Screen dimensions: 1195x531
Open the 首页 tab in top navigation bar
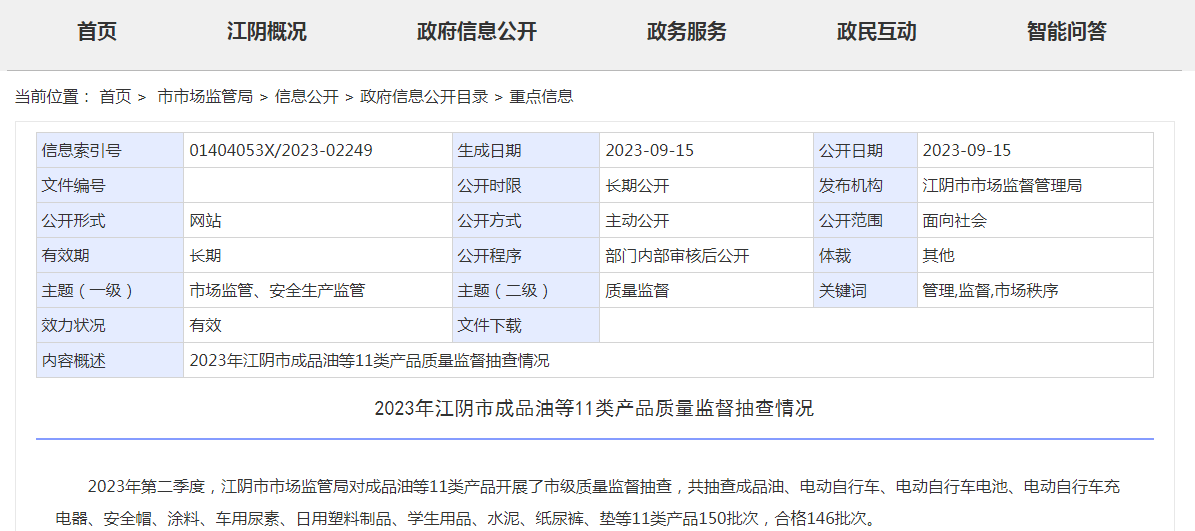coord(97,32)
